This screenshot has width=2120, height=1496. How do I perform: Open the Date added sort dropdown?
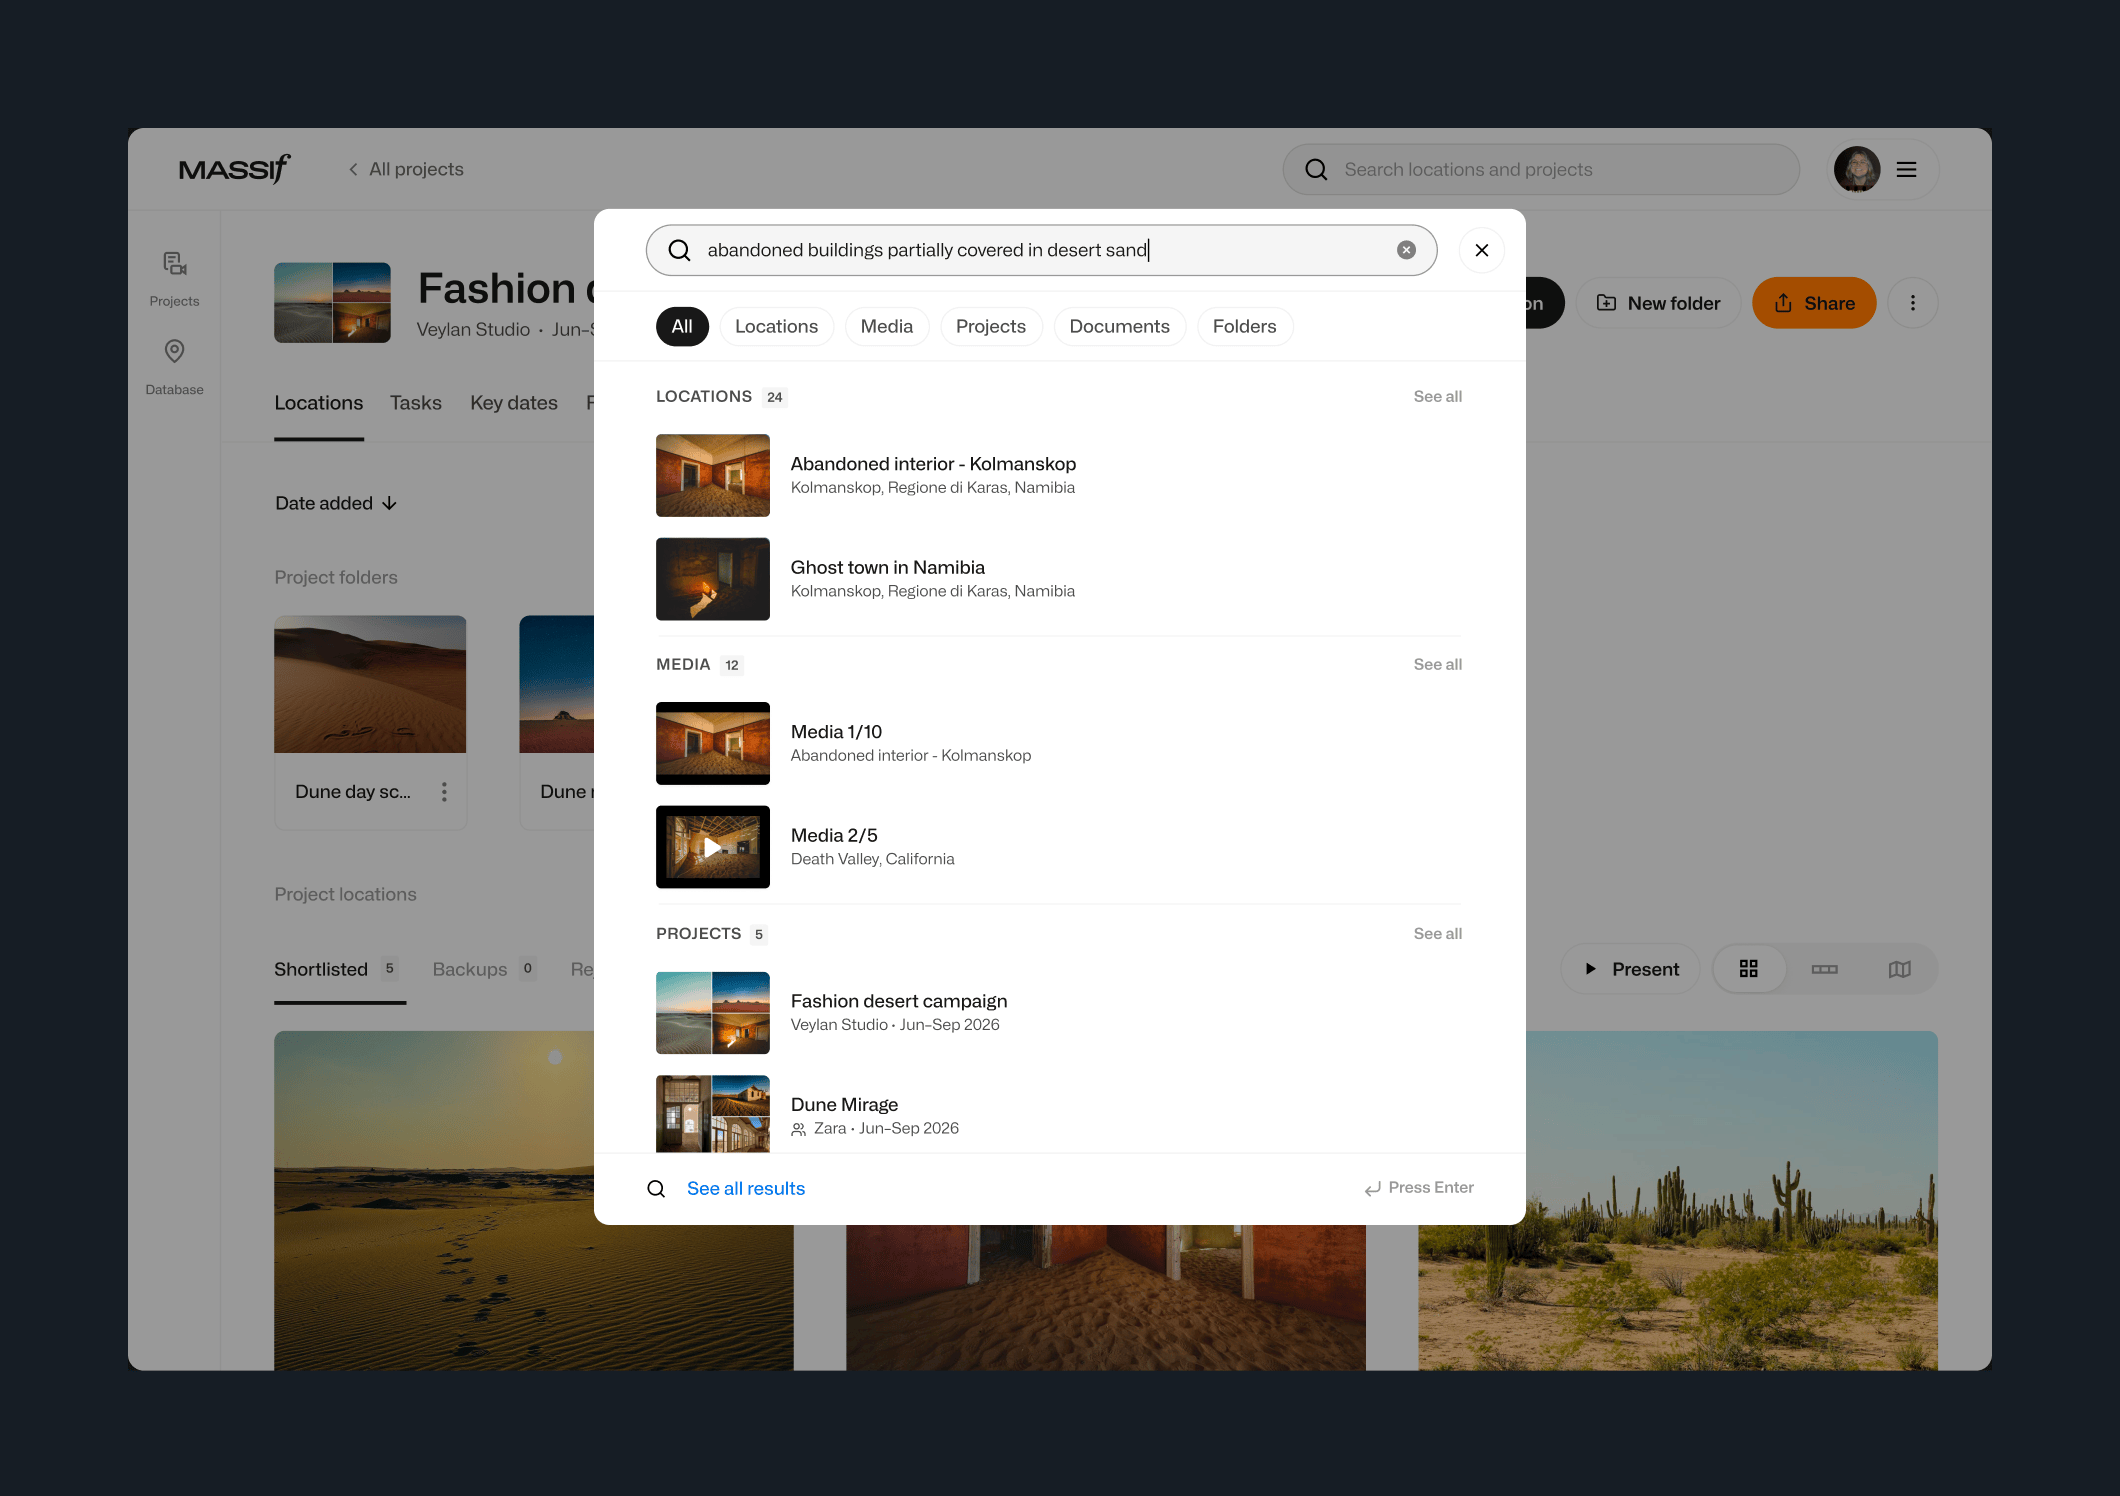click(x=336, y=504)
